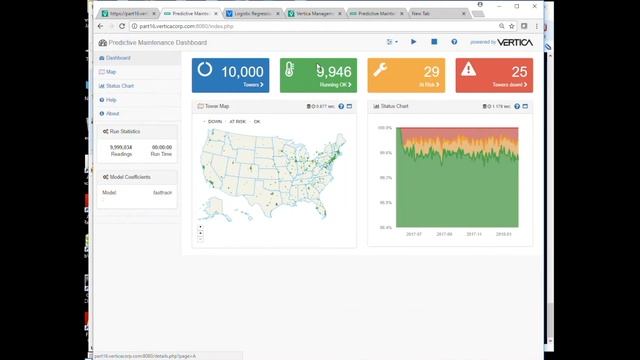Zoom in on the tower map
640x360 pixels.
[200, 233]
